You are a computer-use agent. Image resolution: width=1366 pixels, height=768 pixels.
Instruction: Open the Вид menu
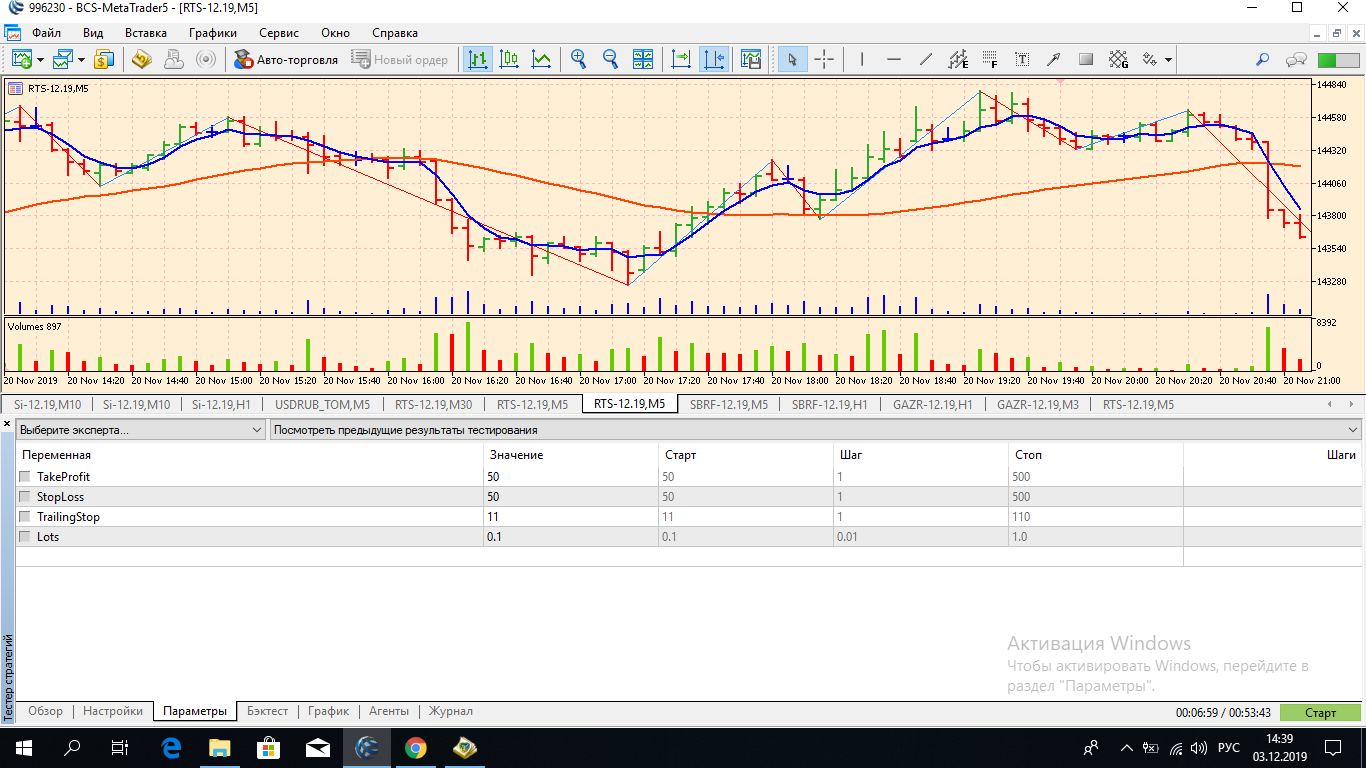coord(93,33)
